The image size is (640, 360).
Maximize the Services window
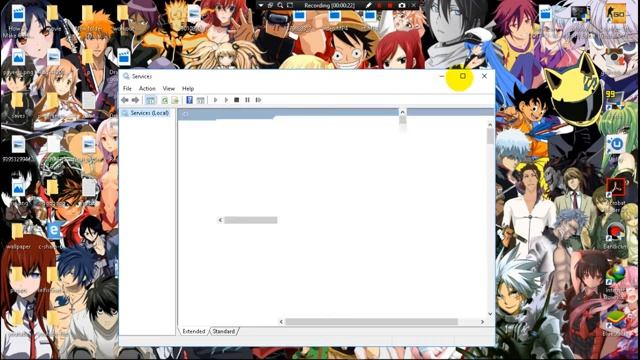(462, 76)
